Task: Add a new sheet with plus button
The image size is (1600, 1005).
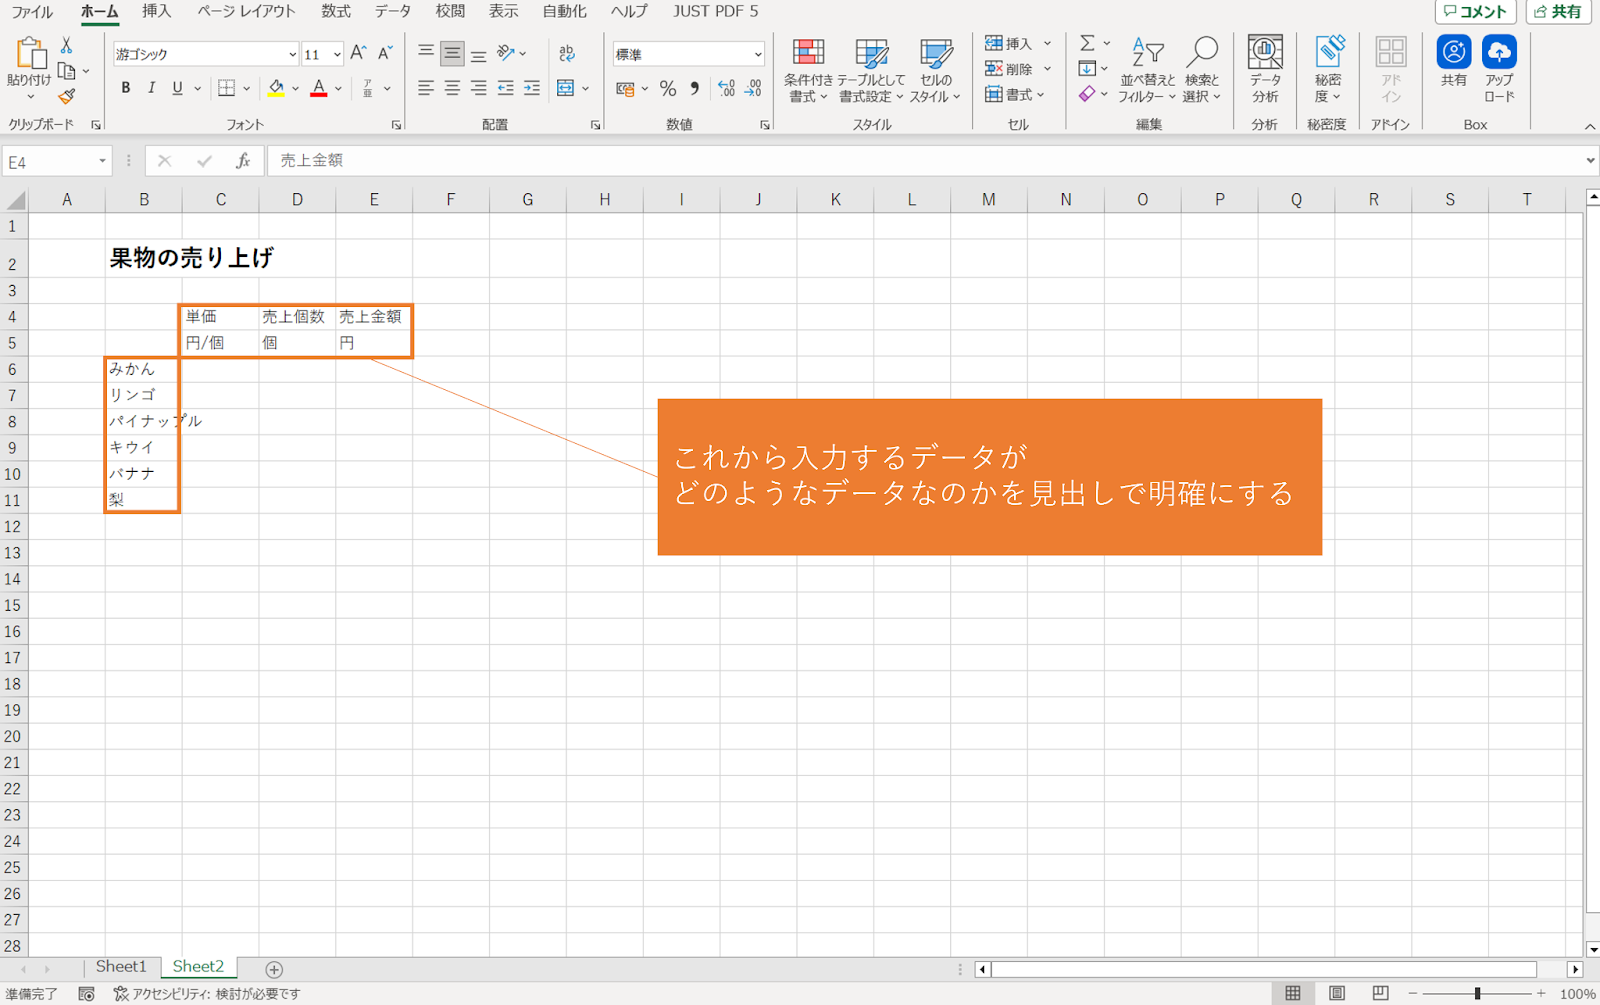Action: 274,969
